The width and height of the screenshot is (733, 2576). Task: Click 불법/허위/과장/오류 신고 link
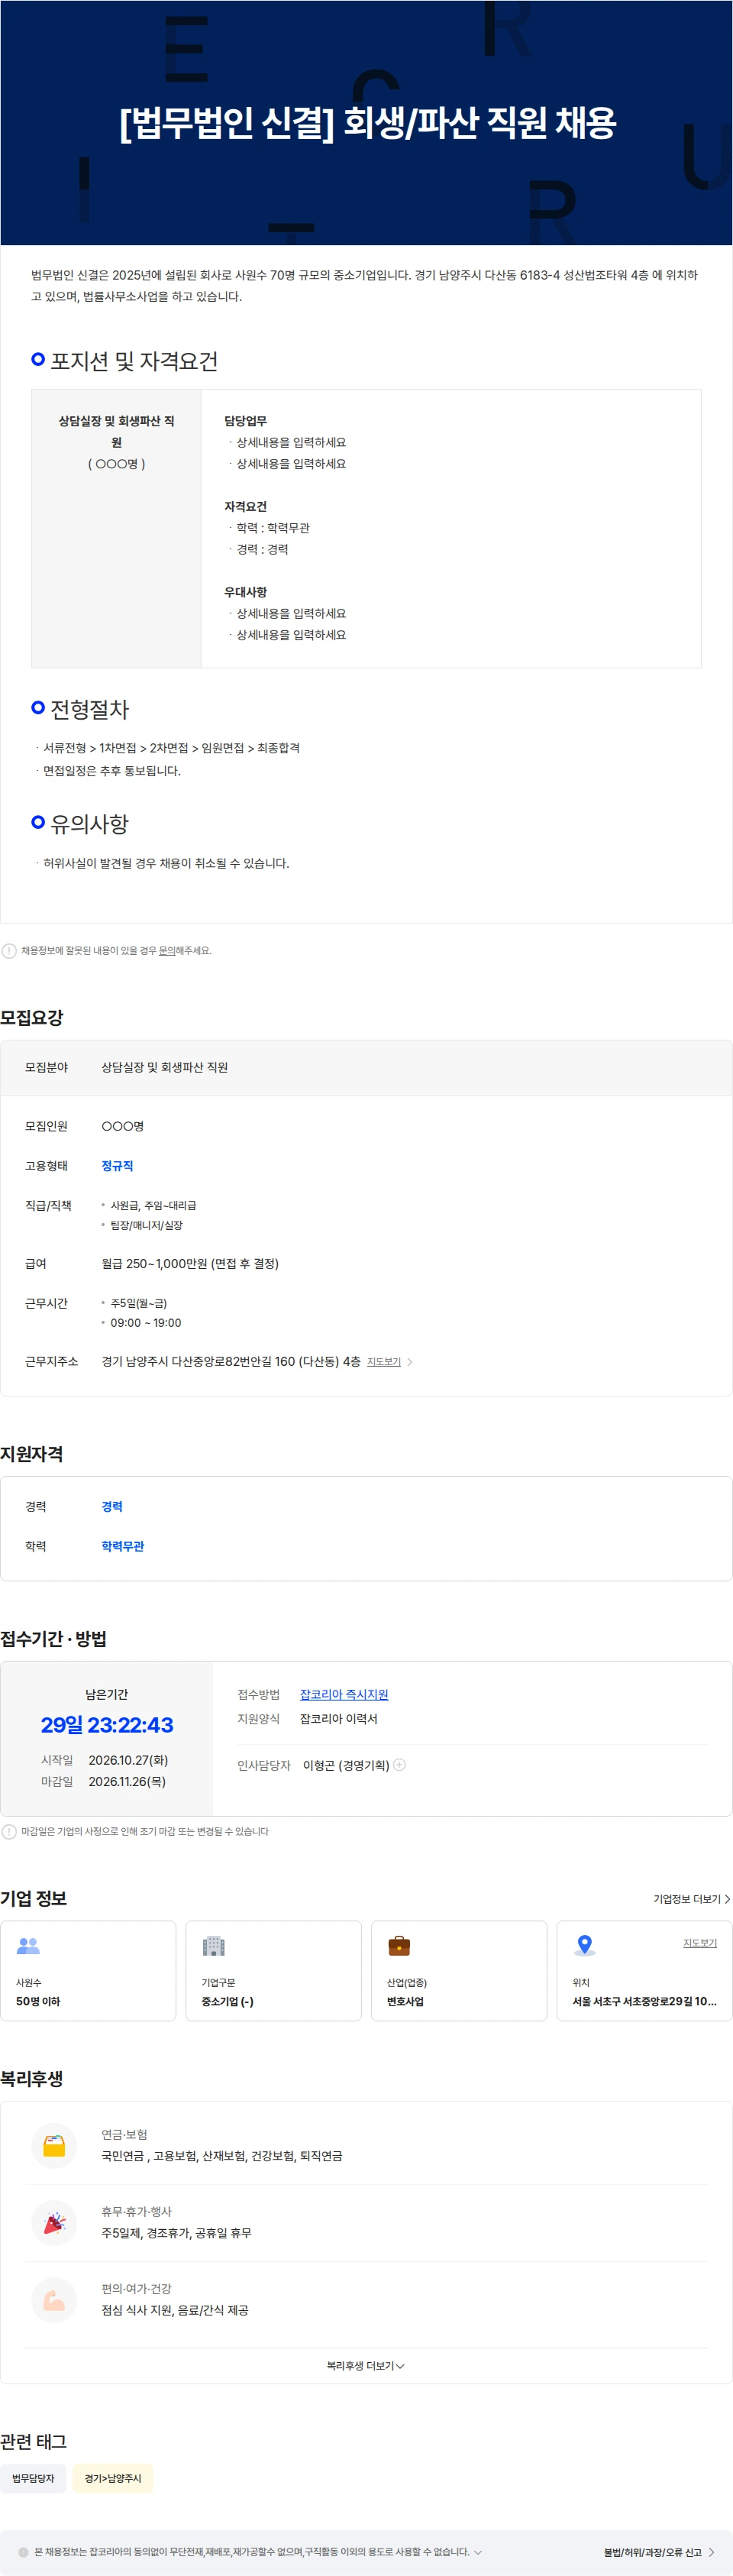click(659, 2553)
